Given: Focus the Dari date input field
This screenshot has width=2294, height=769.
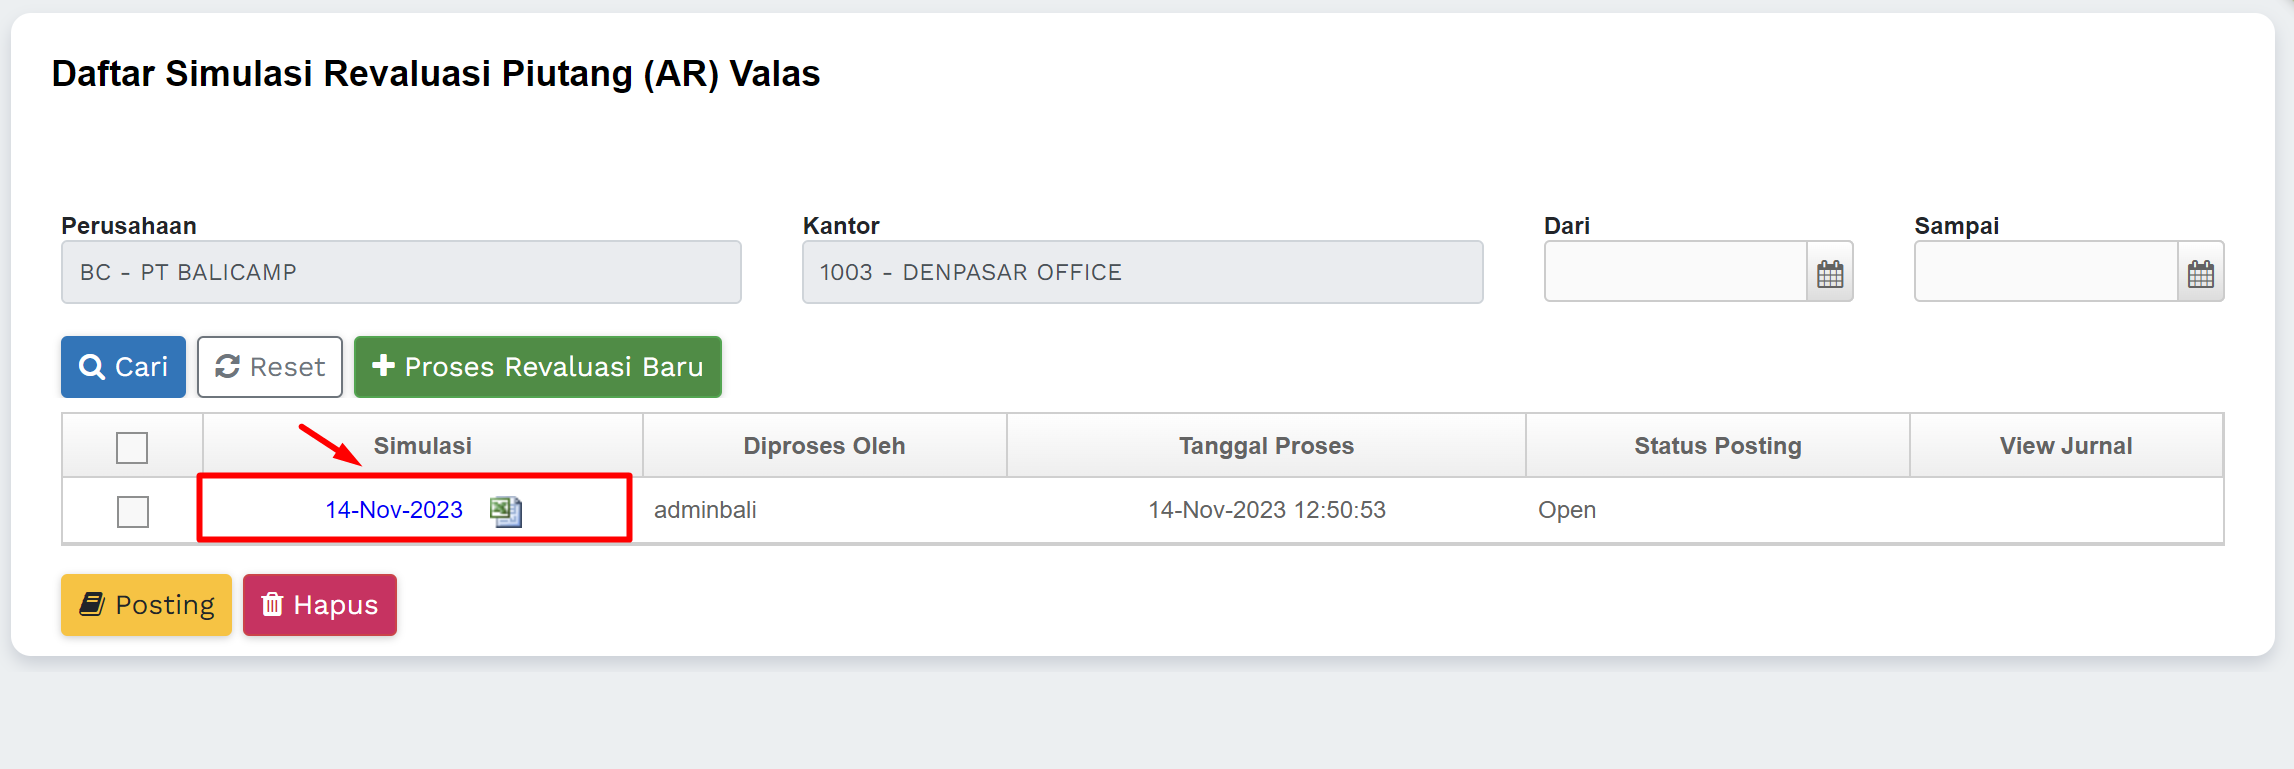Looking at the screenshot, I should [x=1675, y=272].
